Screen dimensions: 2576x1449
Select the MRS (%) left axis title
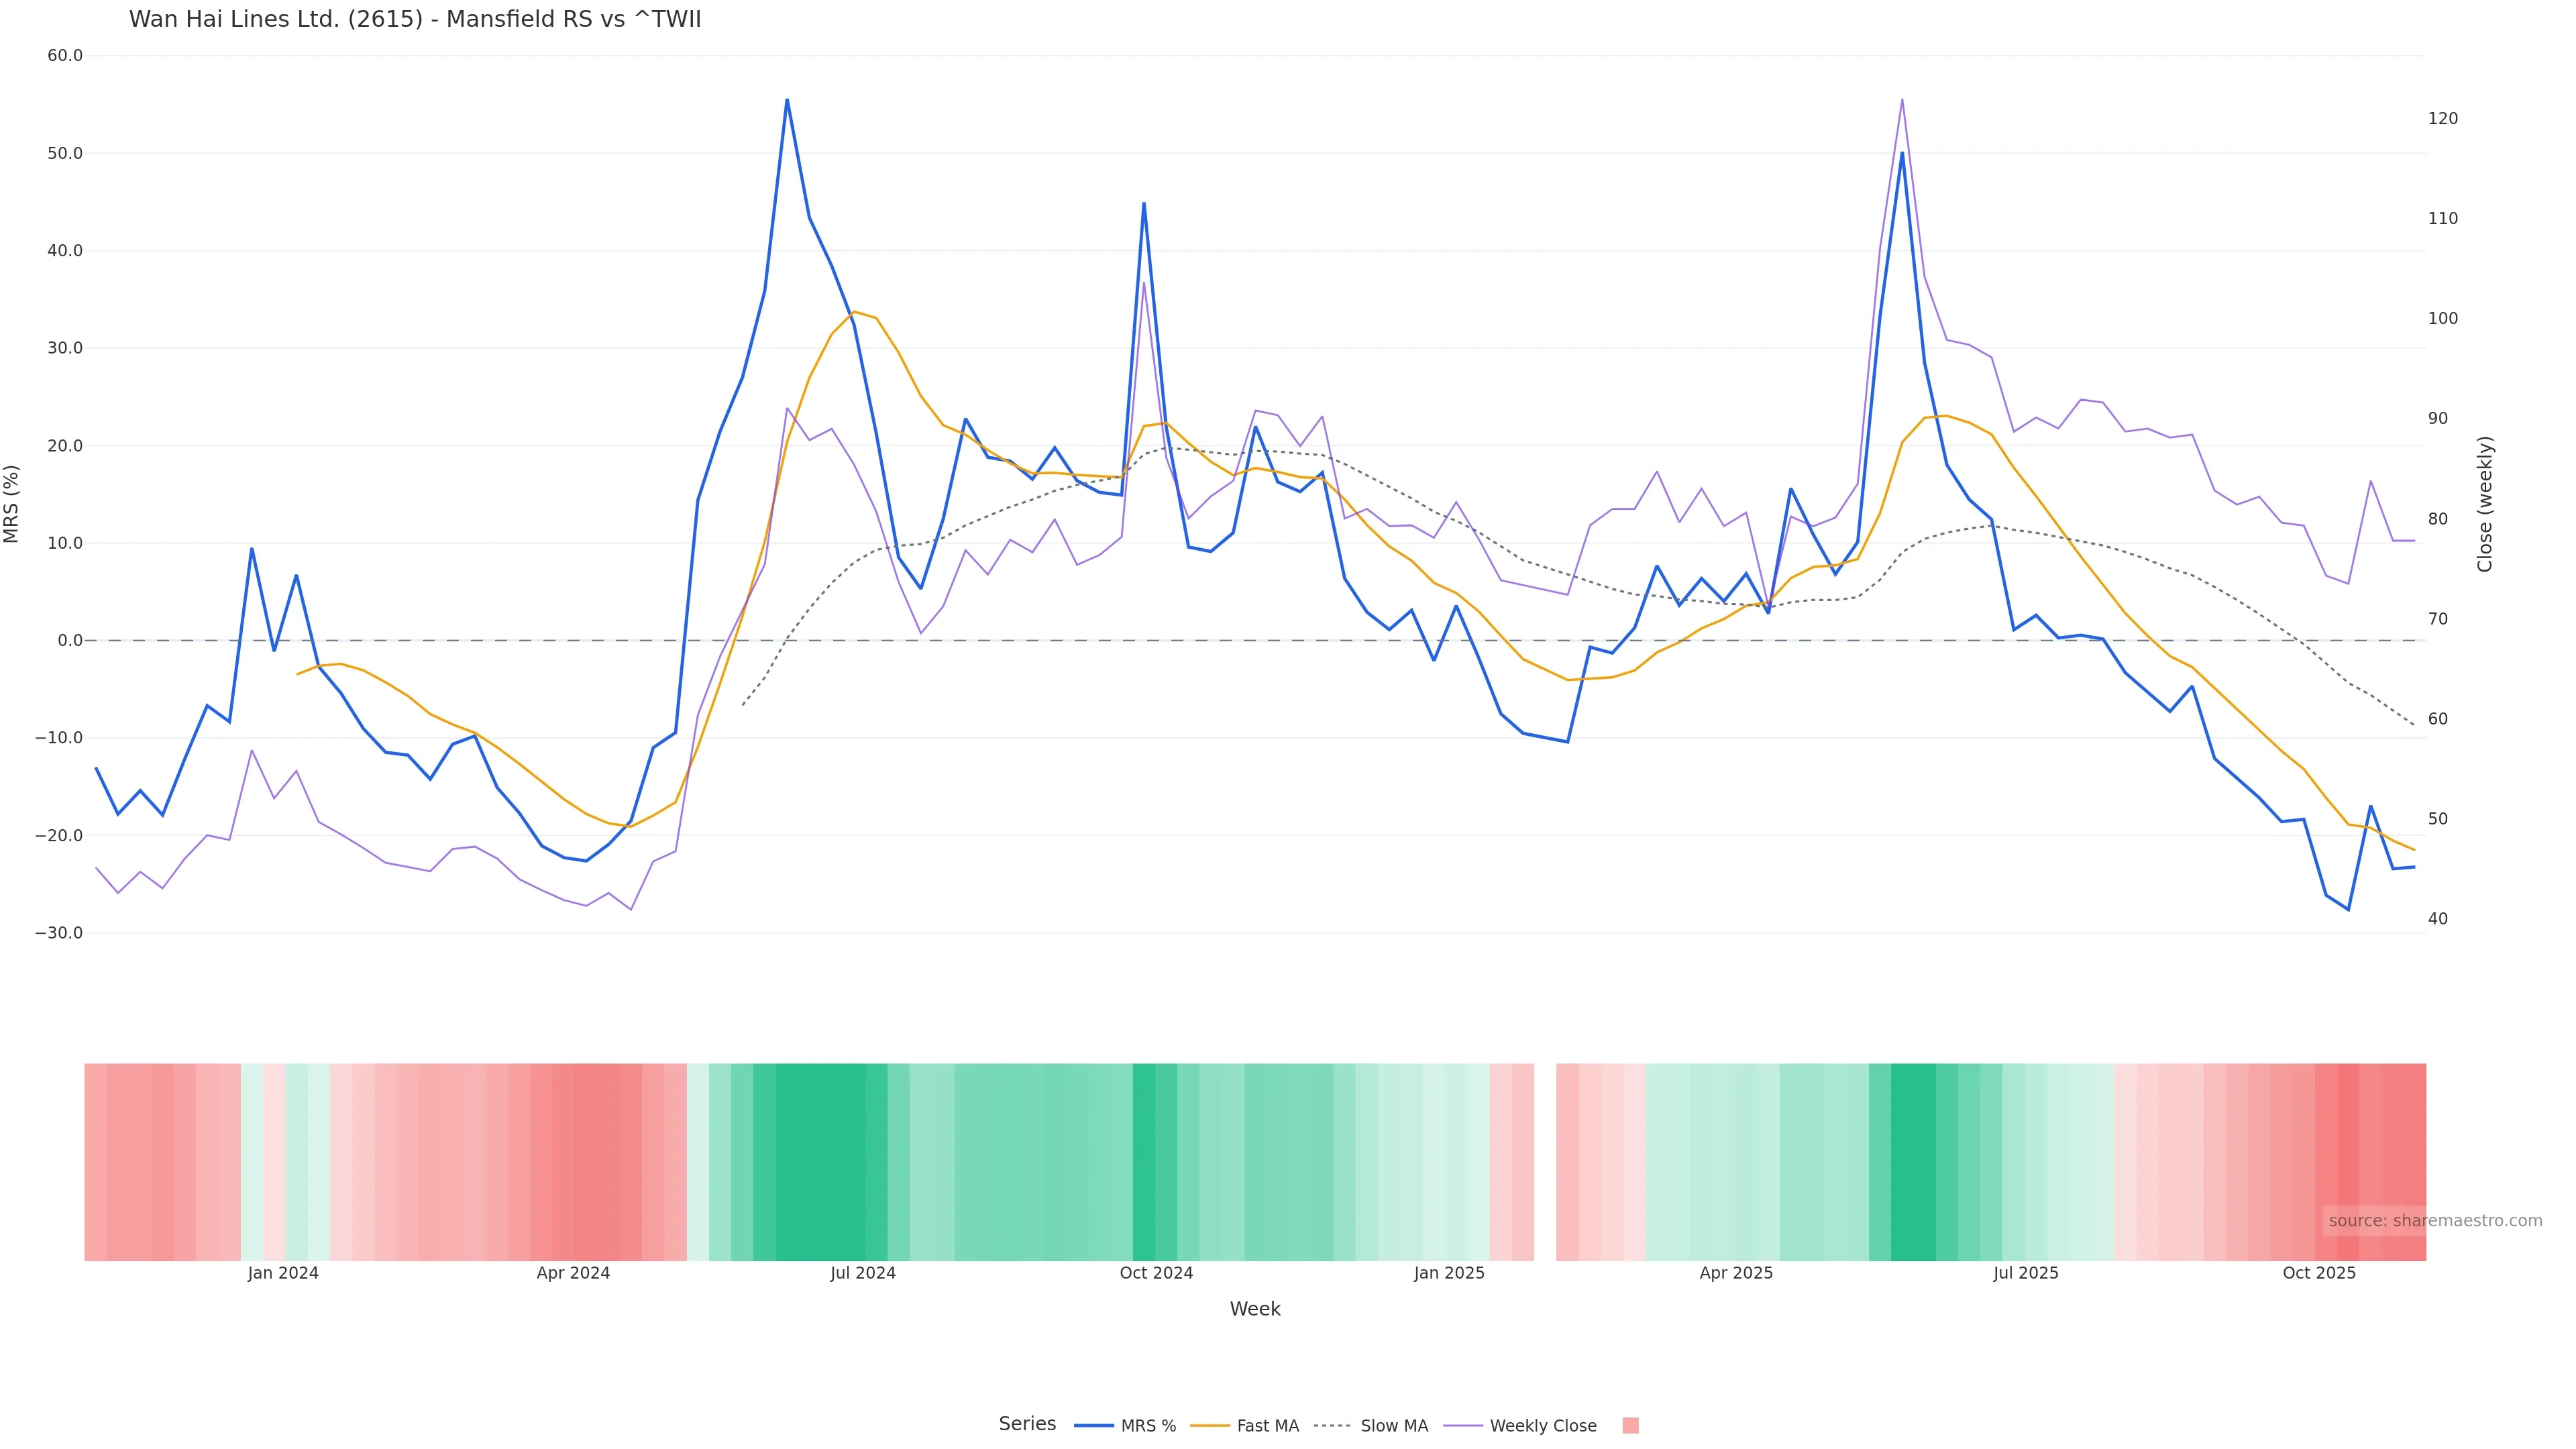click(12, 504)
